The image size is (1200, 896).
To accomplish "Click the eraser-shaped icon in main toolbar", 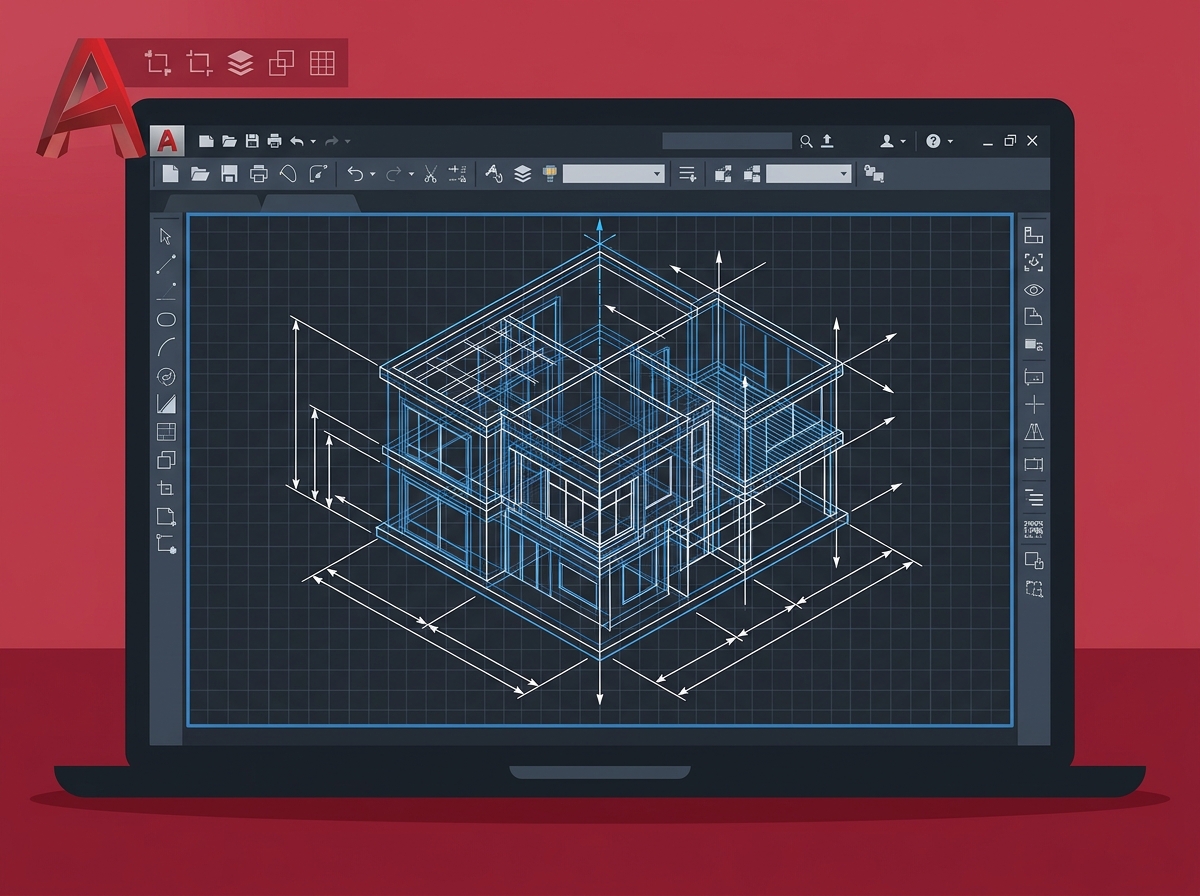I will [x=288, y=174].
